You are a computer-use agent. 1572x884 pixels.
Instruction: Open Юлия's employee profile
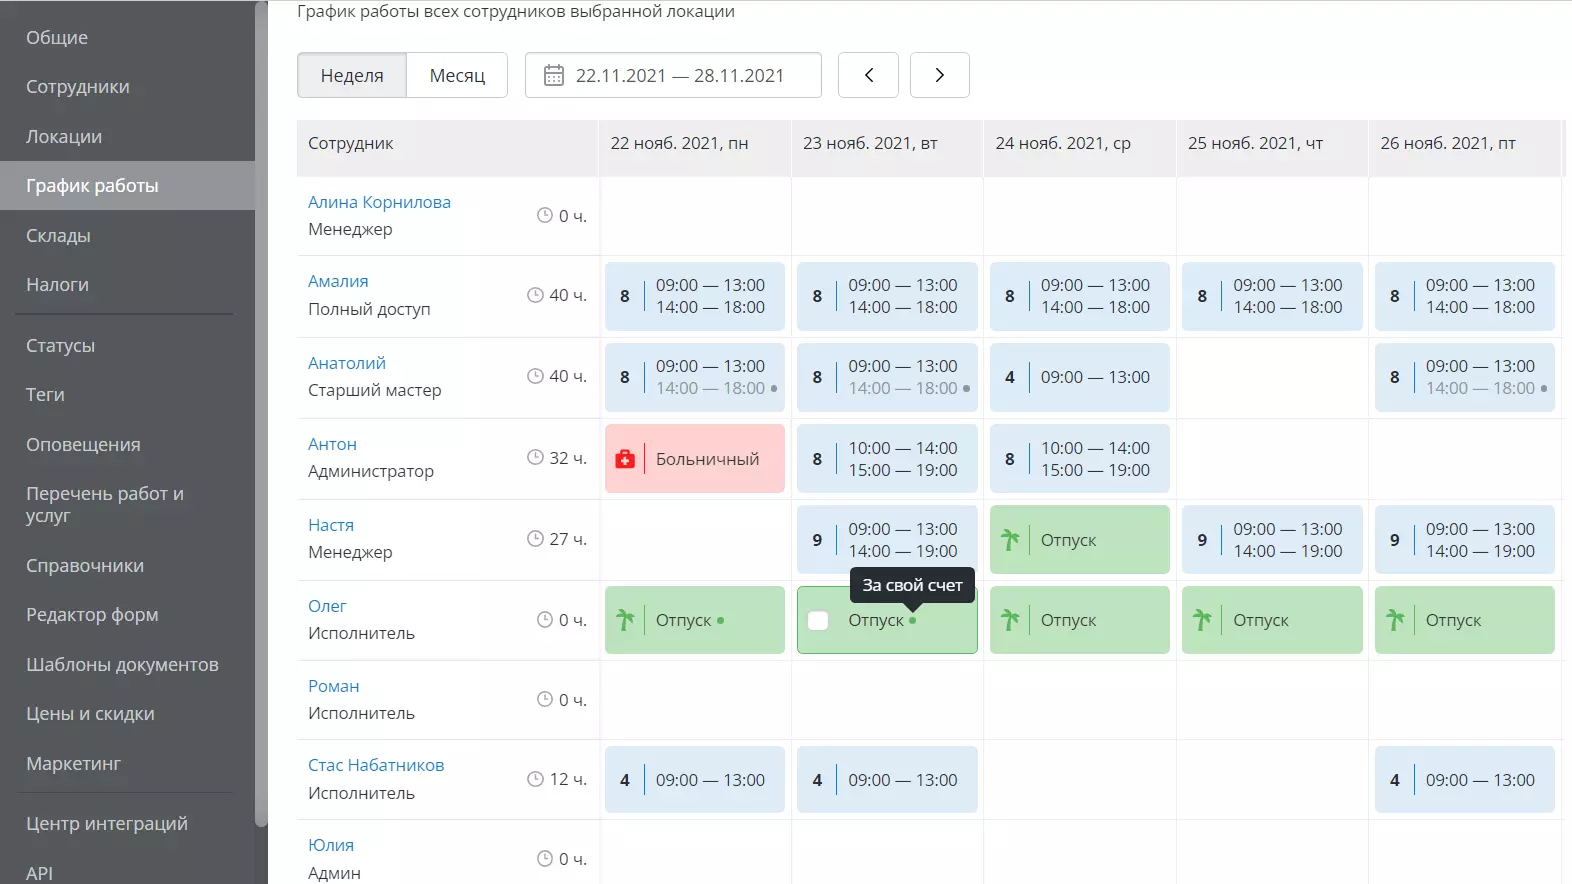click(x=331, y=845)
